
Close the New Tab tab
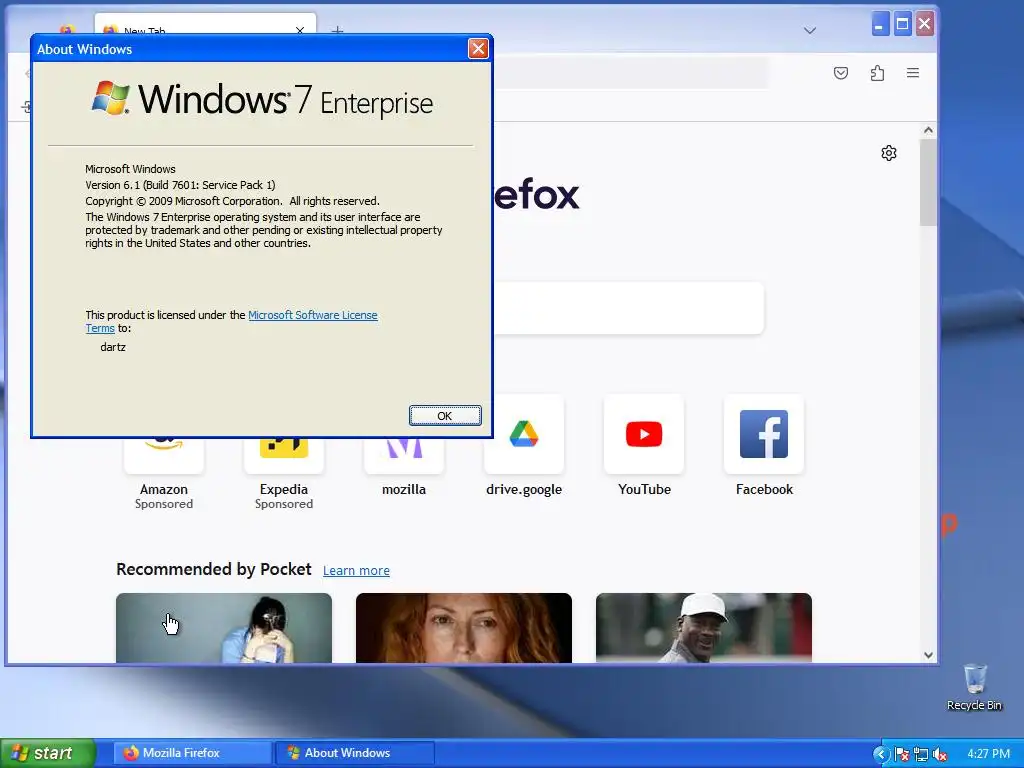[300, 30]
